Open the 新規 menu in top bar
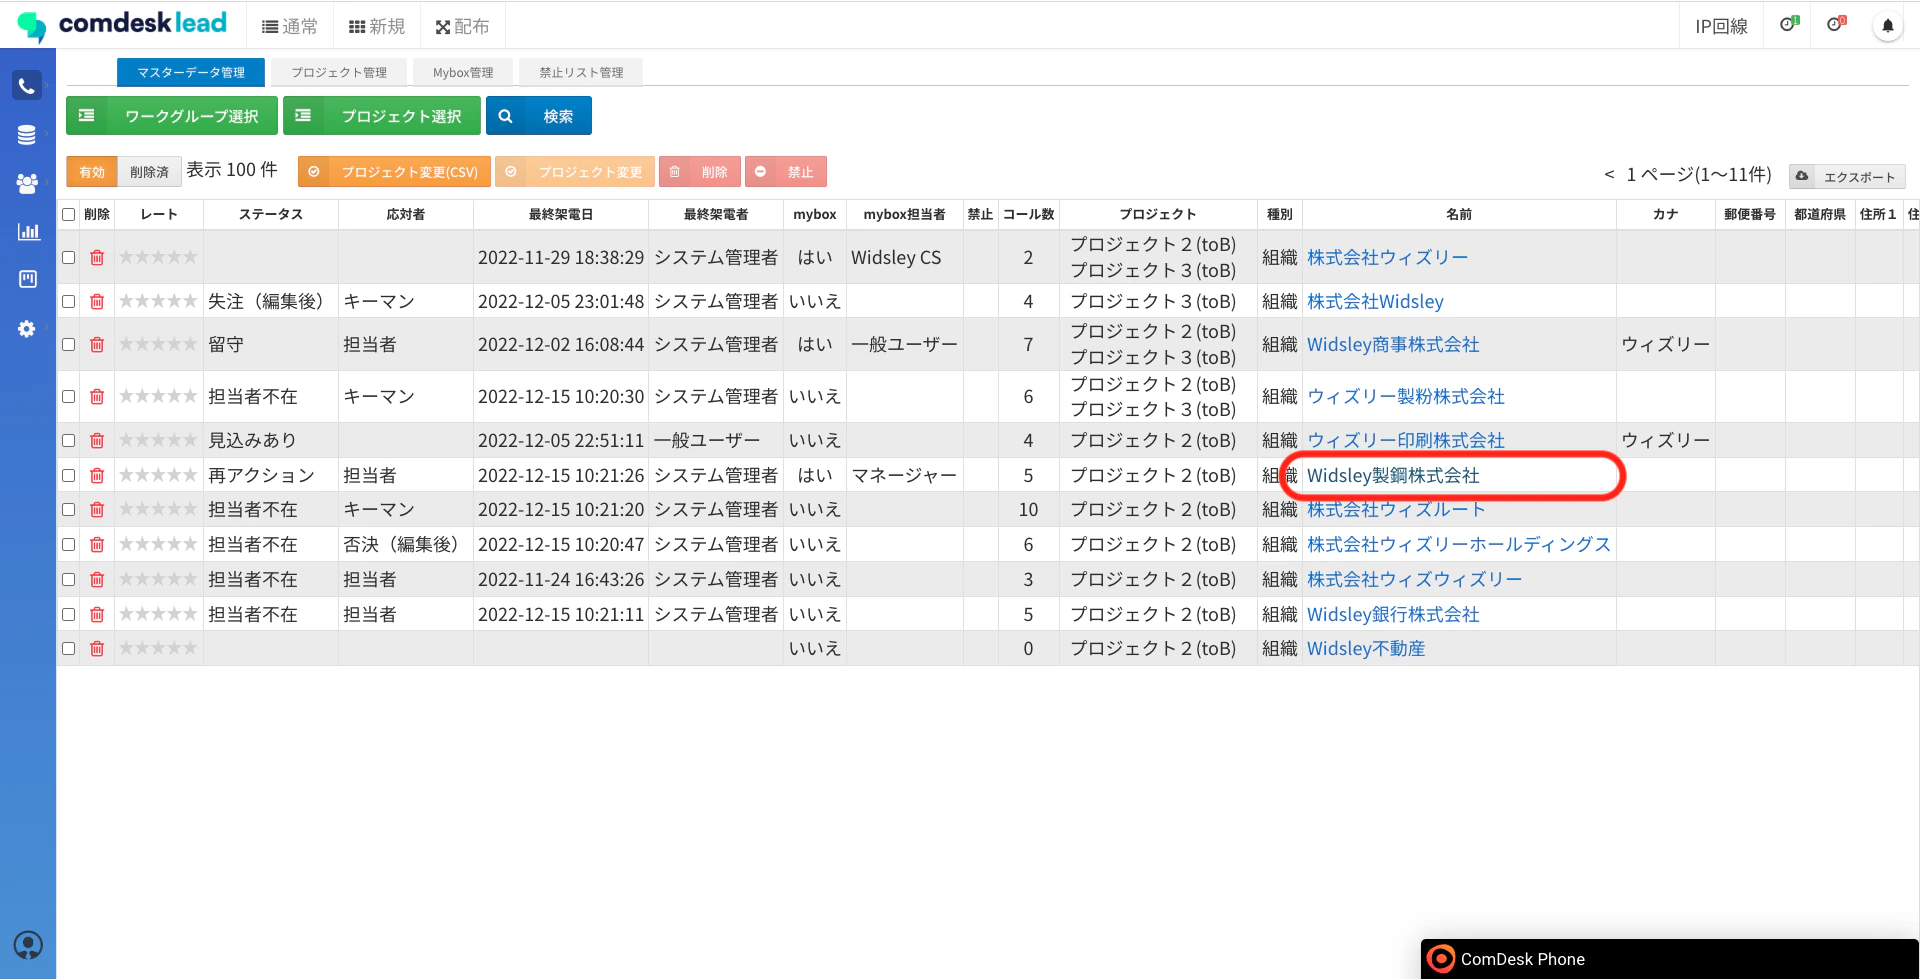 tap(377, 27)
